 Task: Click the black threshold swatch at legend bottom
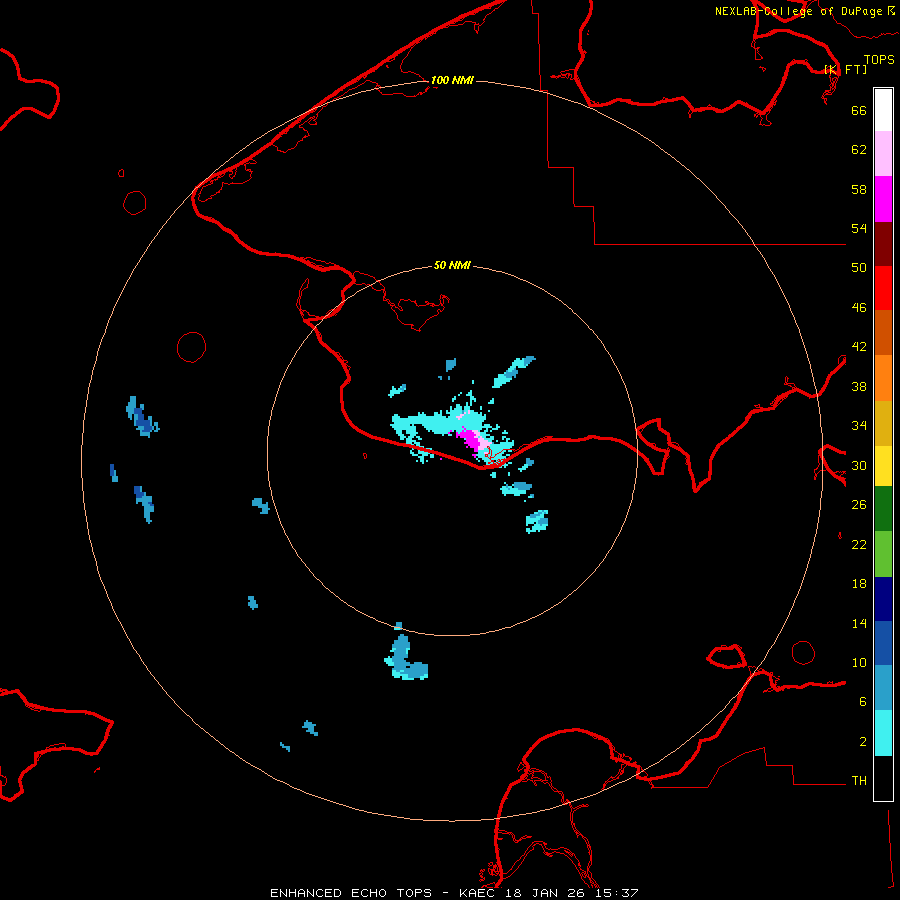883,778
